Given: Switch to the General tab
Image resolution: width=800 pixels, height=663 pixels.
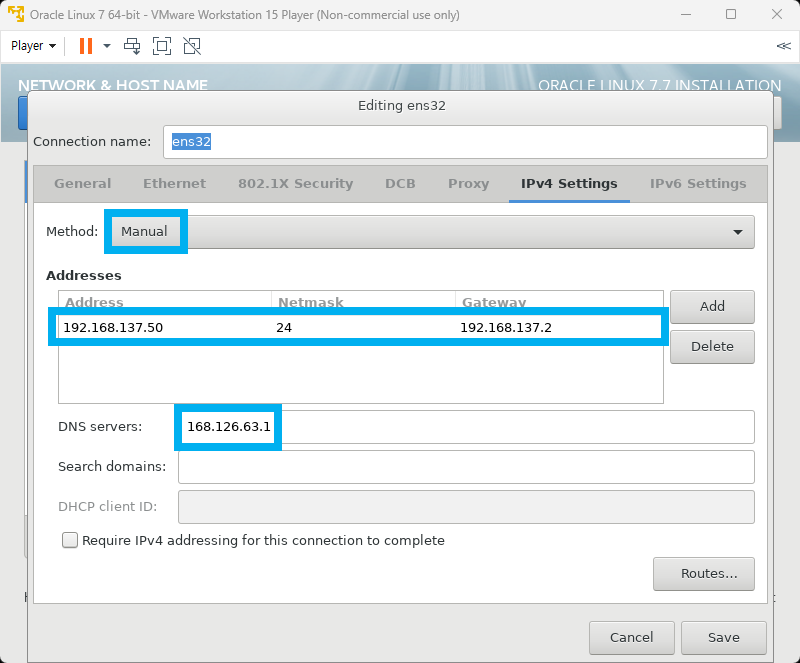Looking at the screenshot, I should (x=83, y=184).
